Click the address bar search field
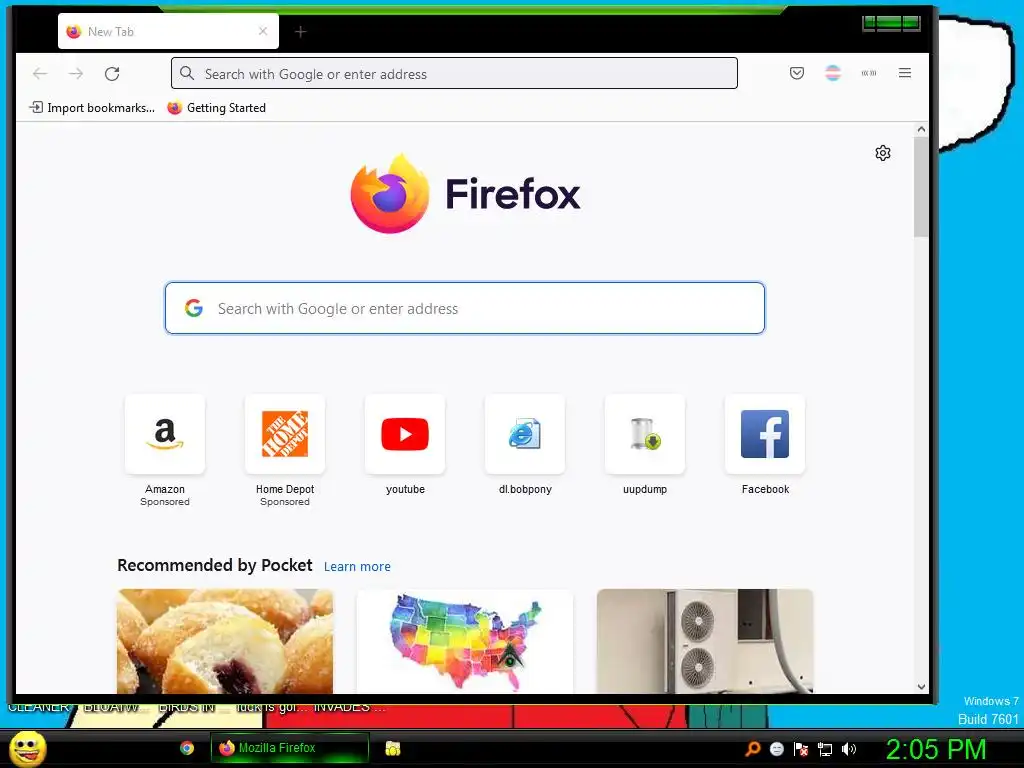Screen dimensions: 1024x768 [x=455, y=73]
